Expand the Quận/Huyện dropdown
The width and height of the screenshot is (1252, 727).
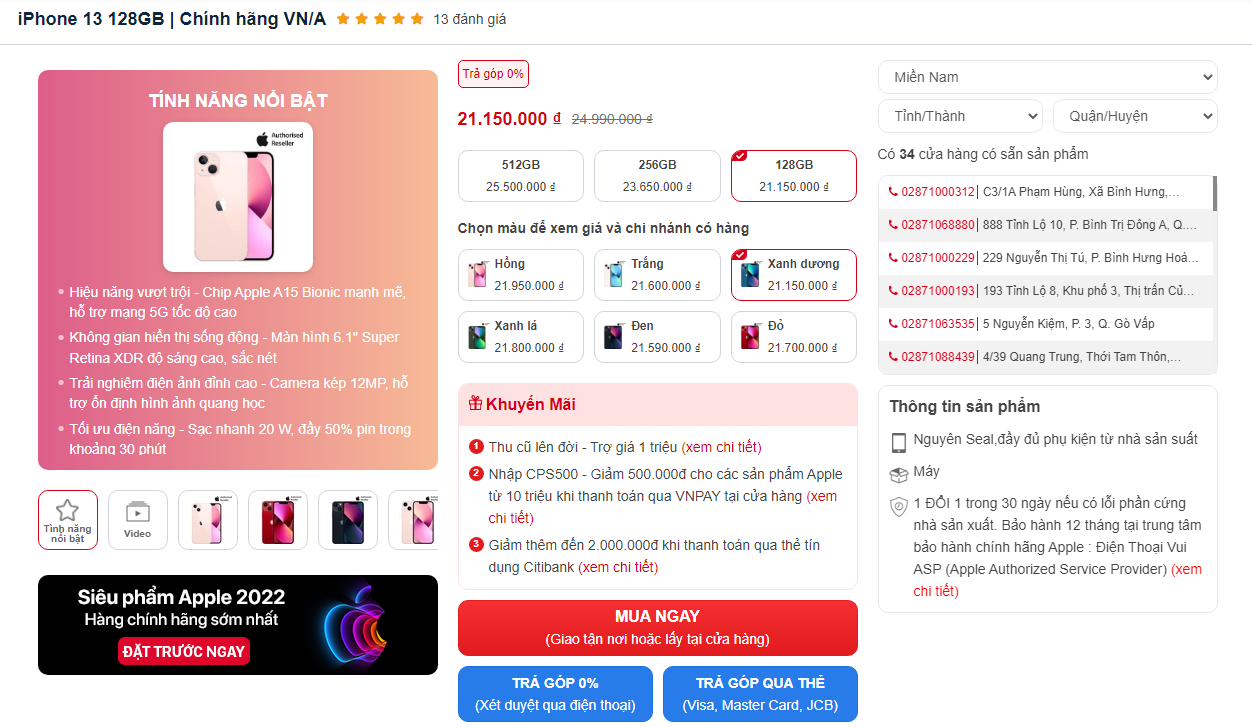(1135, 116)
